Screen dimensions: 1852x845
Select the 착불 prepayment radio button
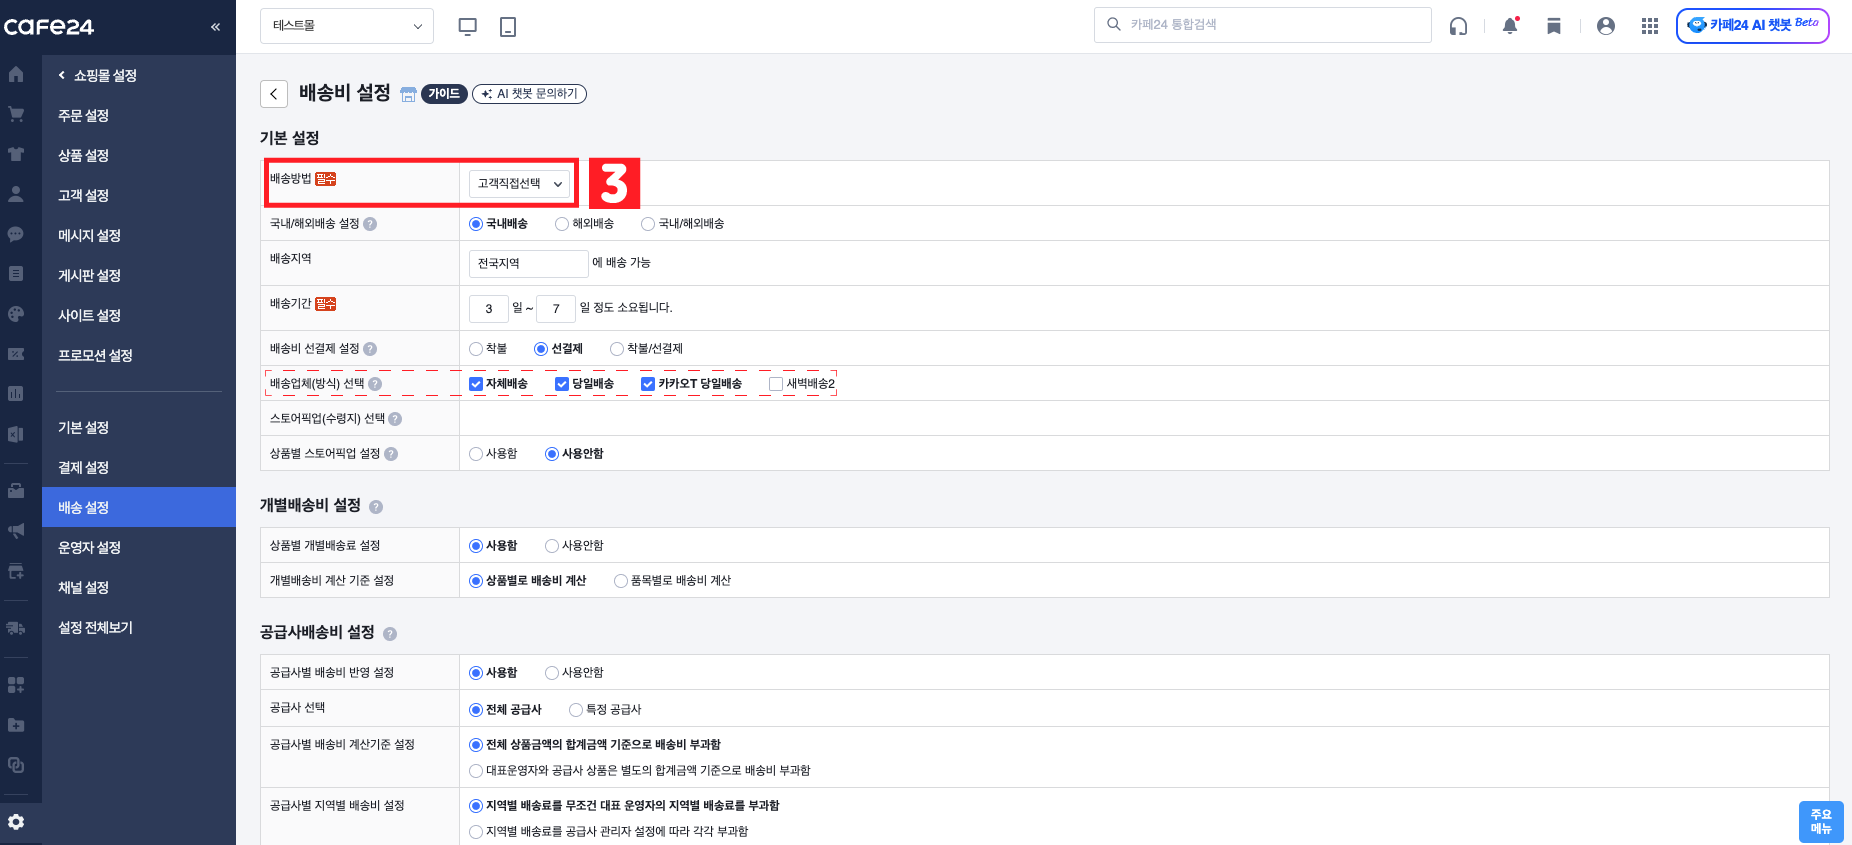(x=476, y=349)
